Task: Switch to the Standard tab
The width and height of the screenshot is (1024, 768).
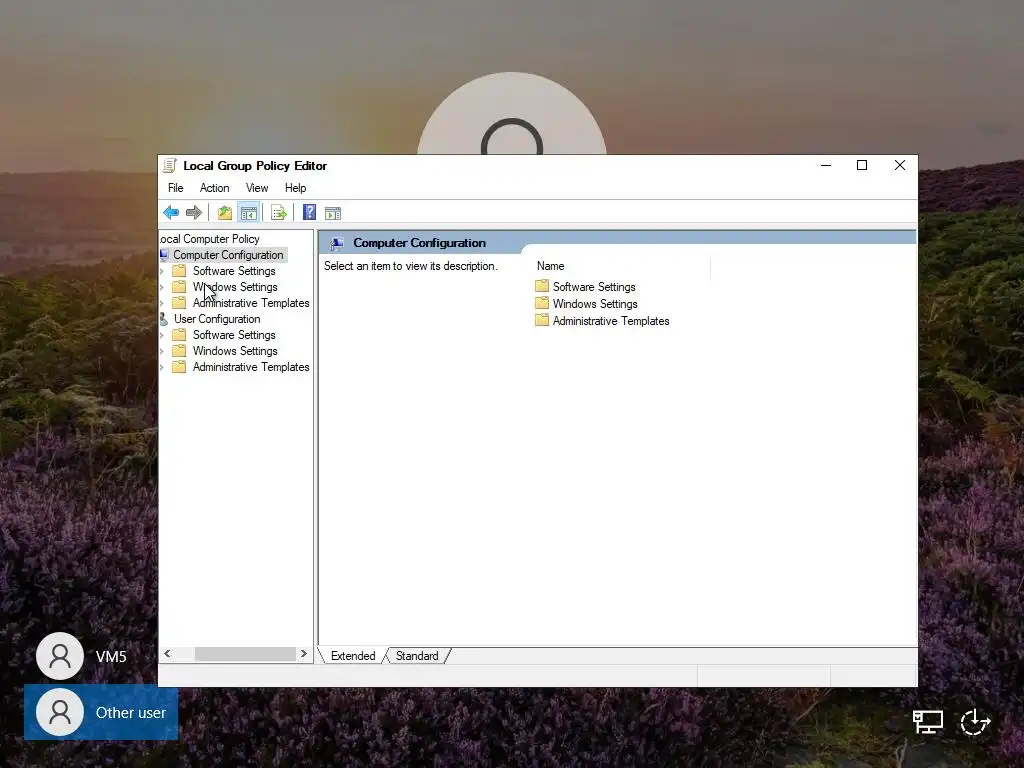Action: (417, 656)
